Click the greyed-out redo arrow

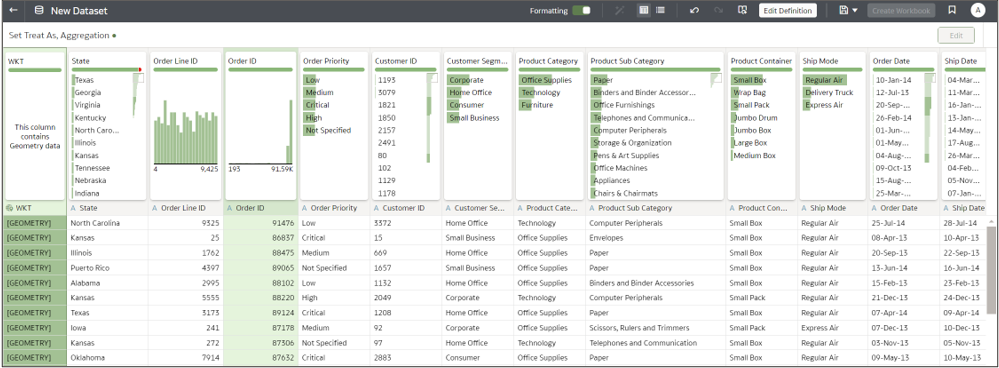click(718, 10)
